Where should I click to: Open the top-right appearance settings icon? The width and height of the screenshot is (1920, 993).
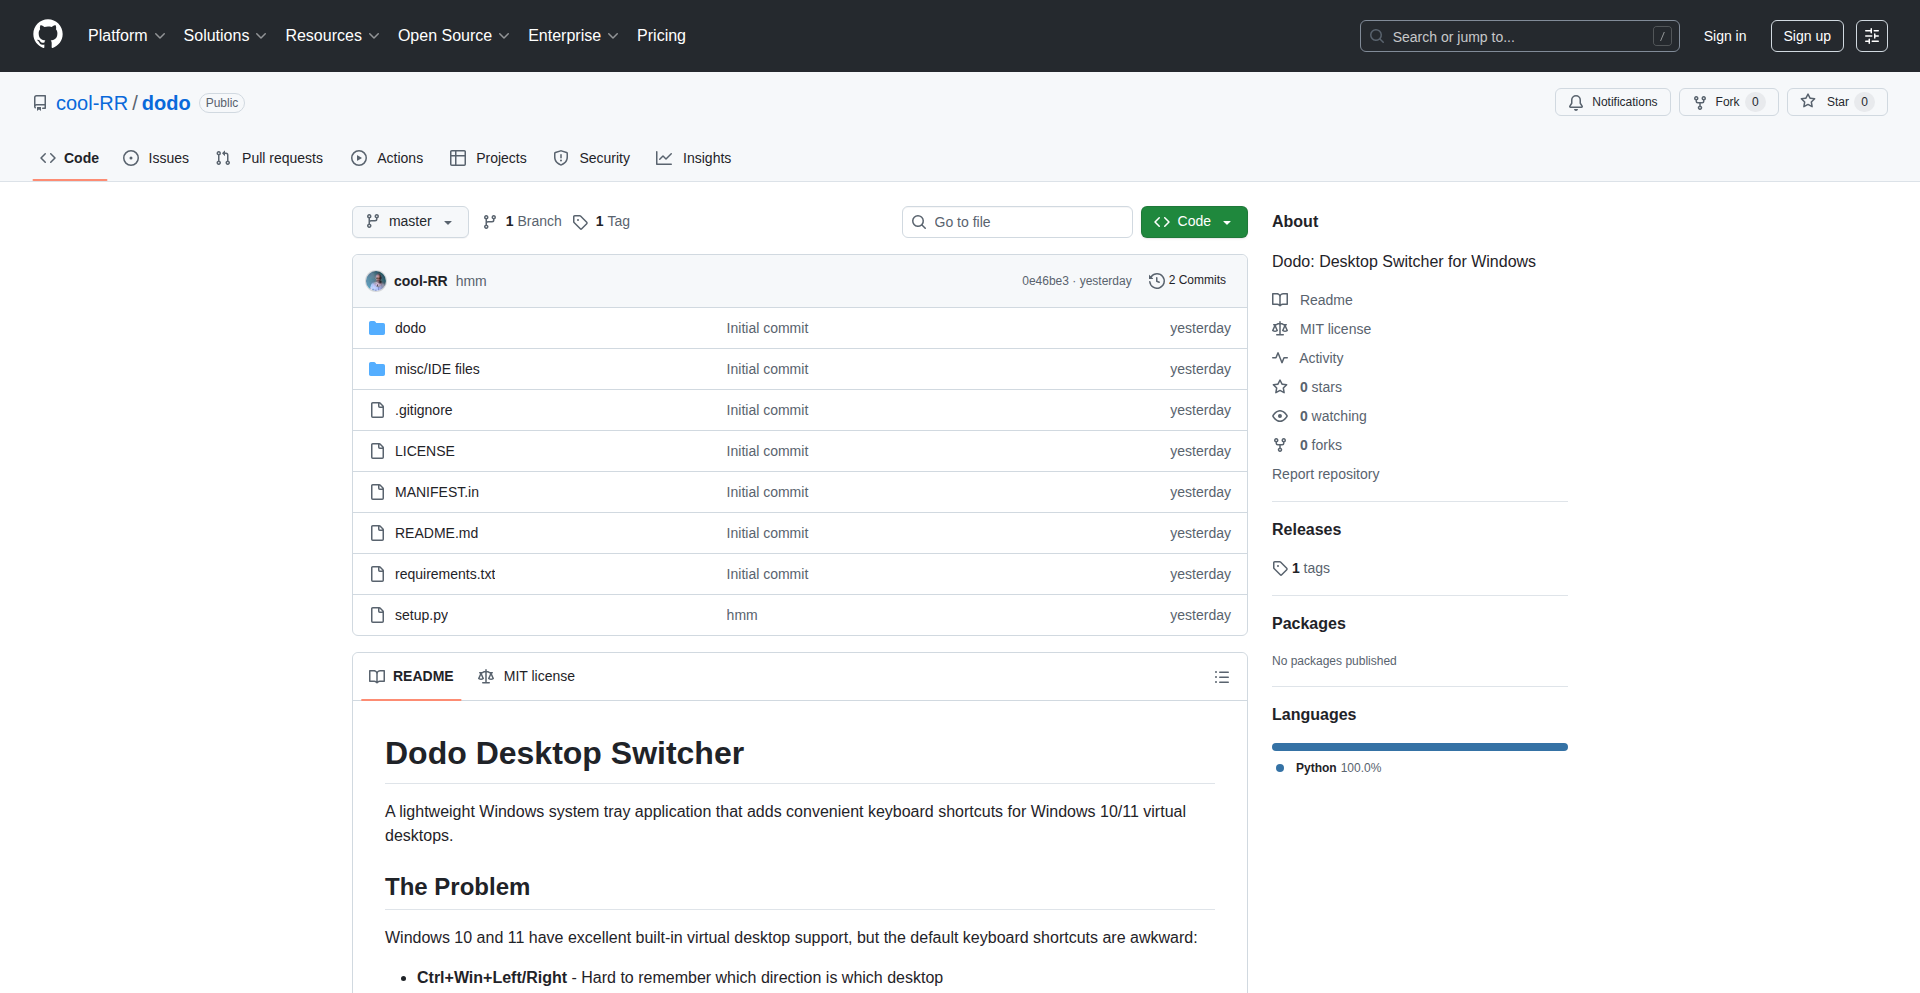pos(1871,36)
